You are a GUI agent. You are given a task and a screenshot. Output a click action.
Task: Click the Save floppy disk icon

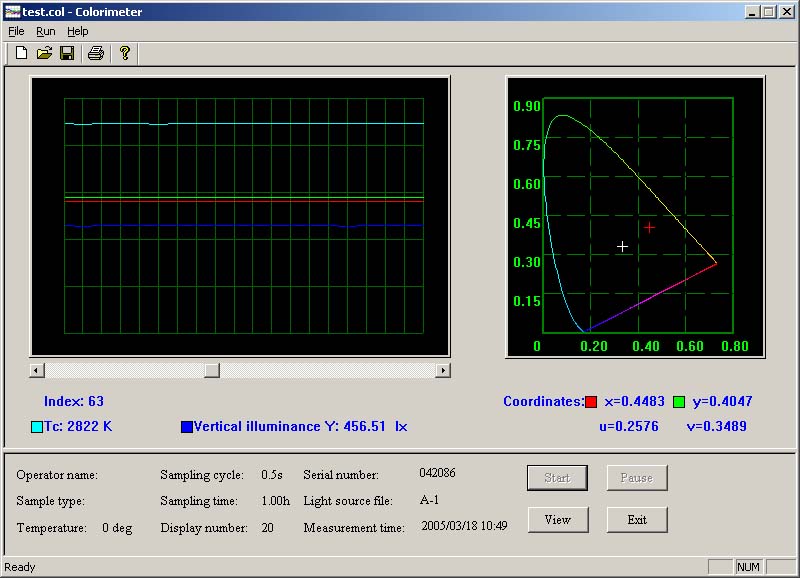click(x=67, y=53)
